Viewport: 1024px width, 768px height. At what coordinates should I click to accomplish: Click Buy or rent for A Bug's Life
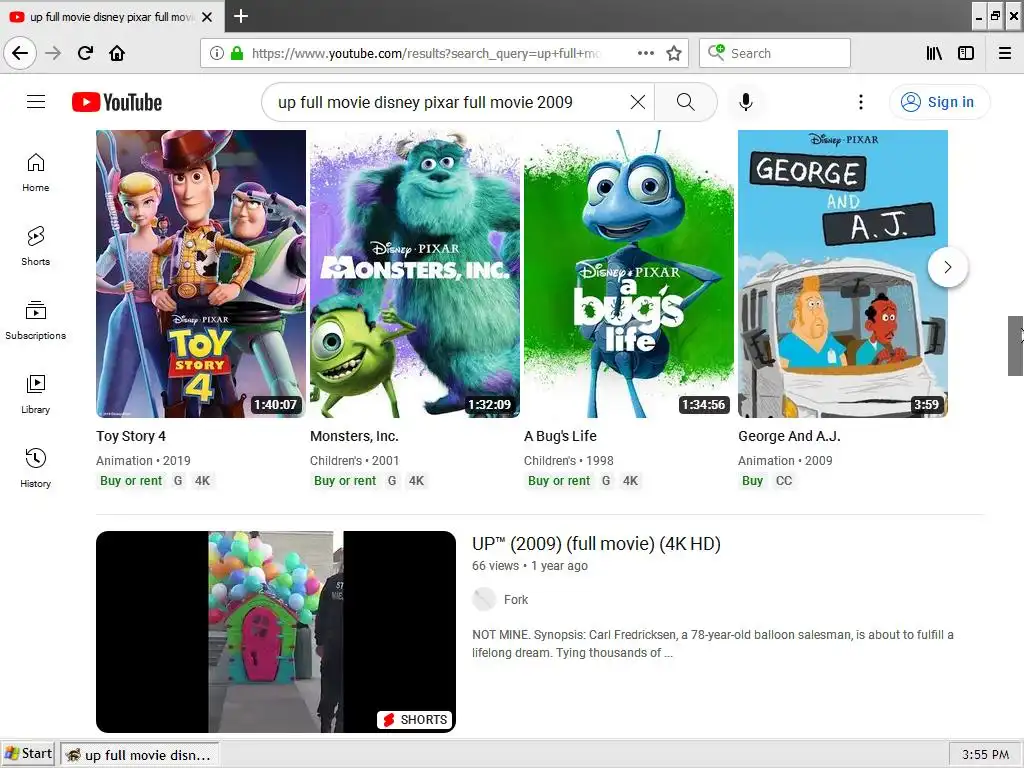tap(559, 481)
